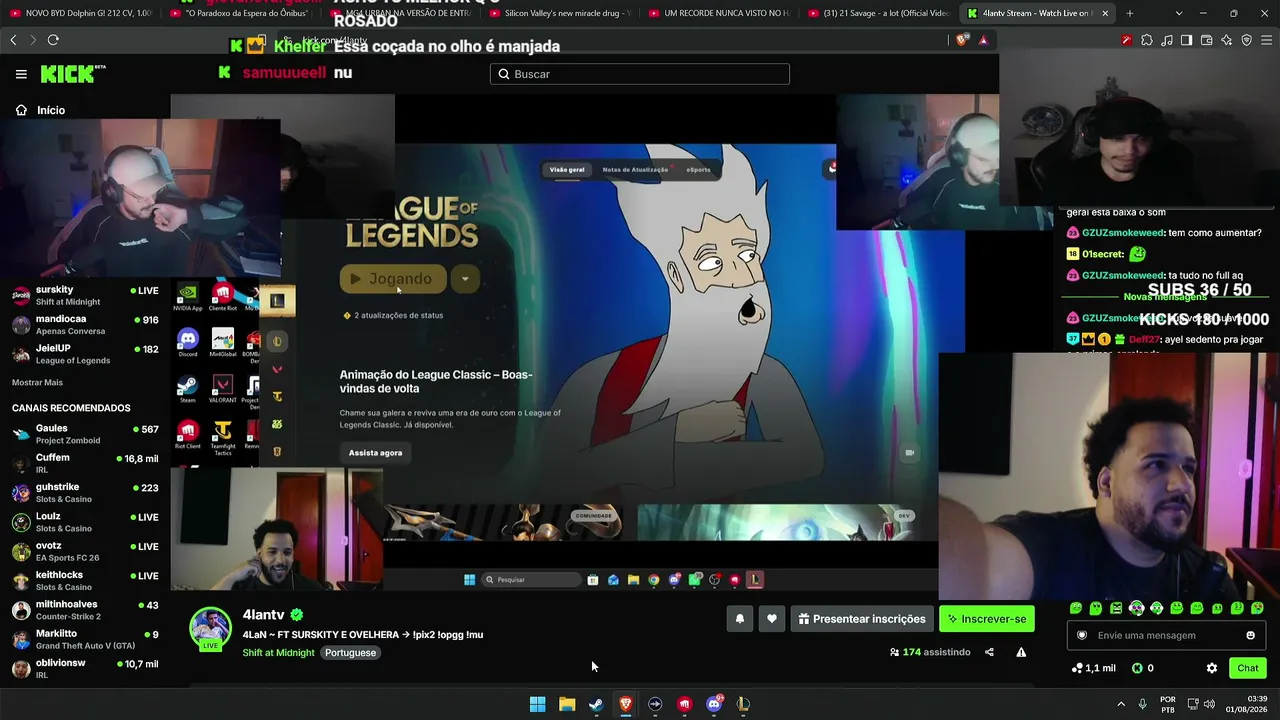This screenshot has width=1280, height=720.
Task: Open the Windows Start menu
Action: pyautogui.click(x=537, y=704)
